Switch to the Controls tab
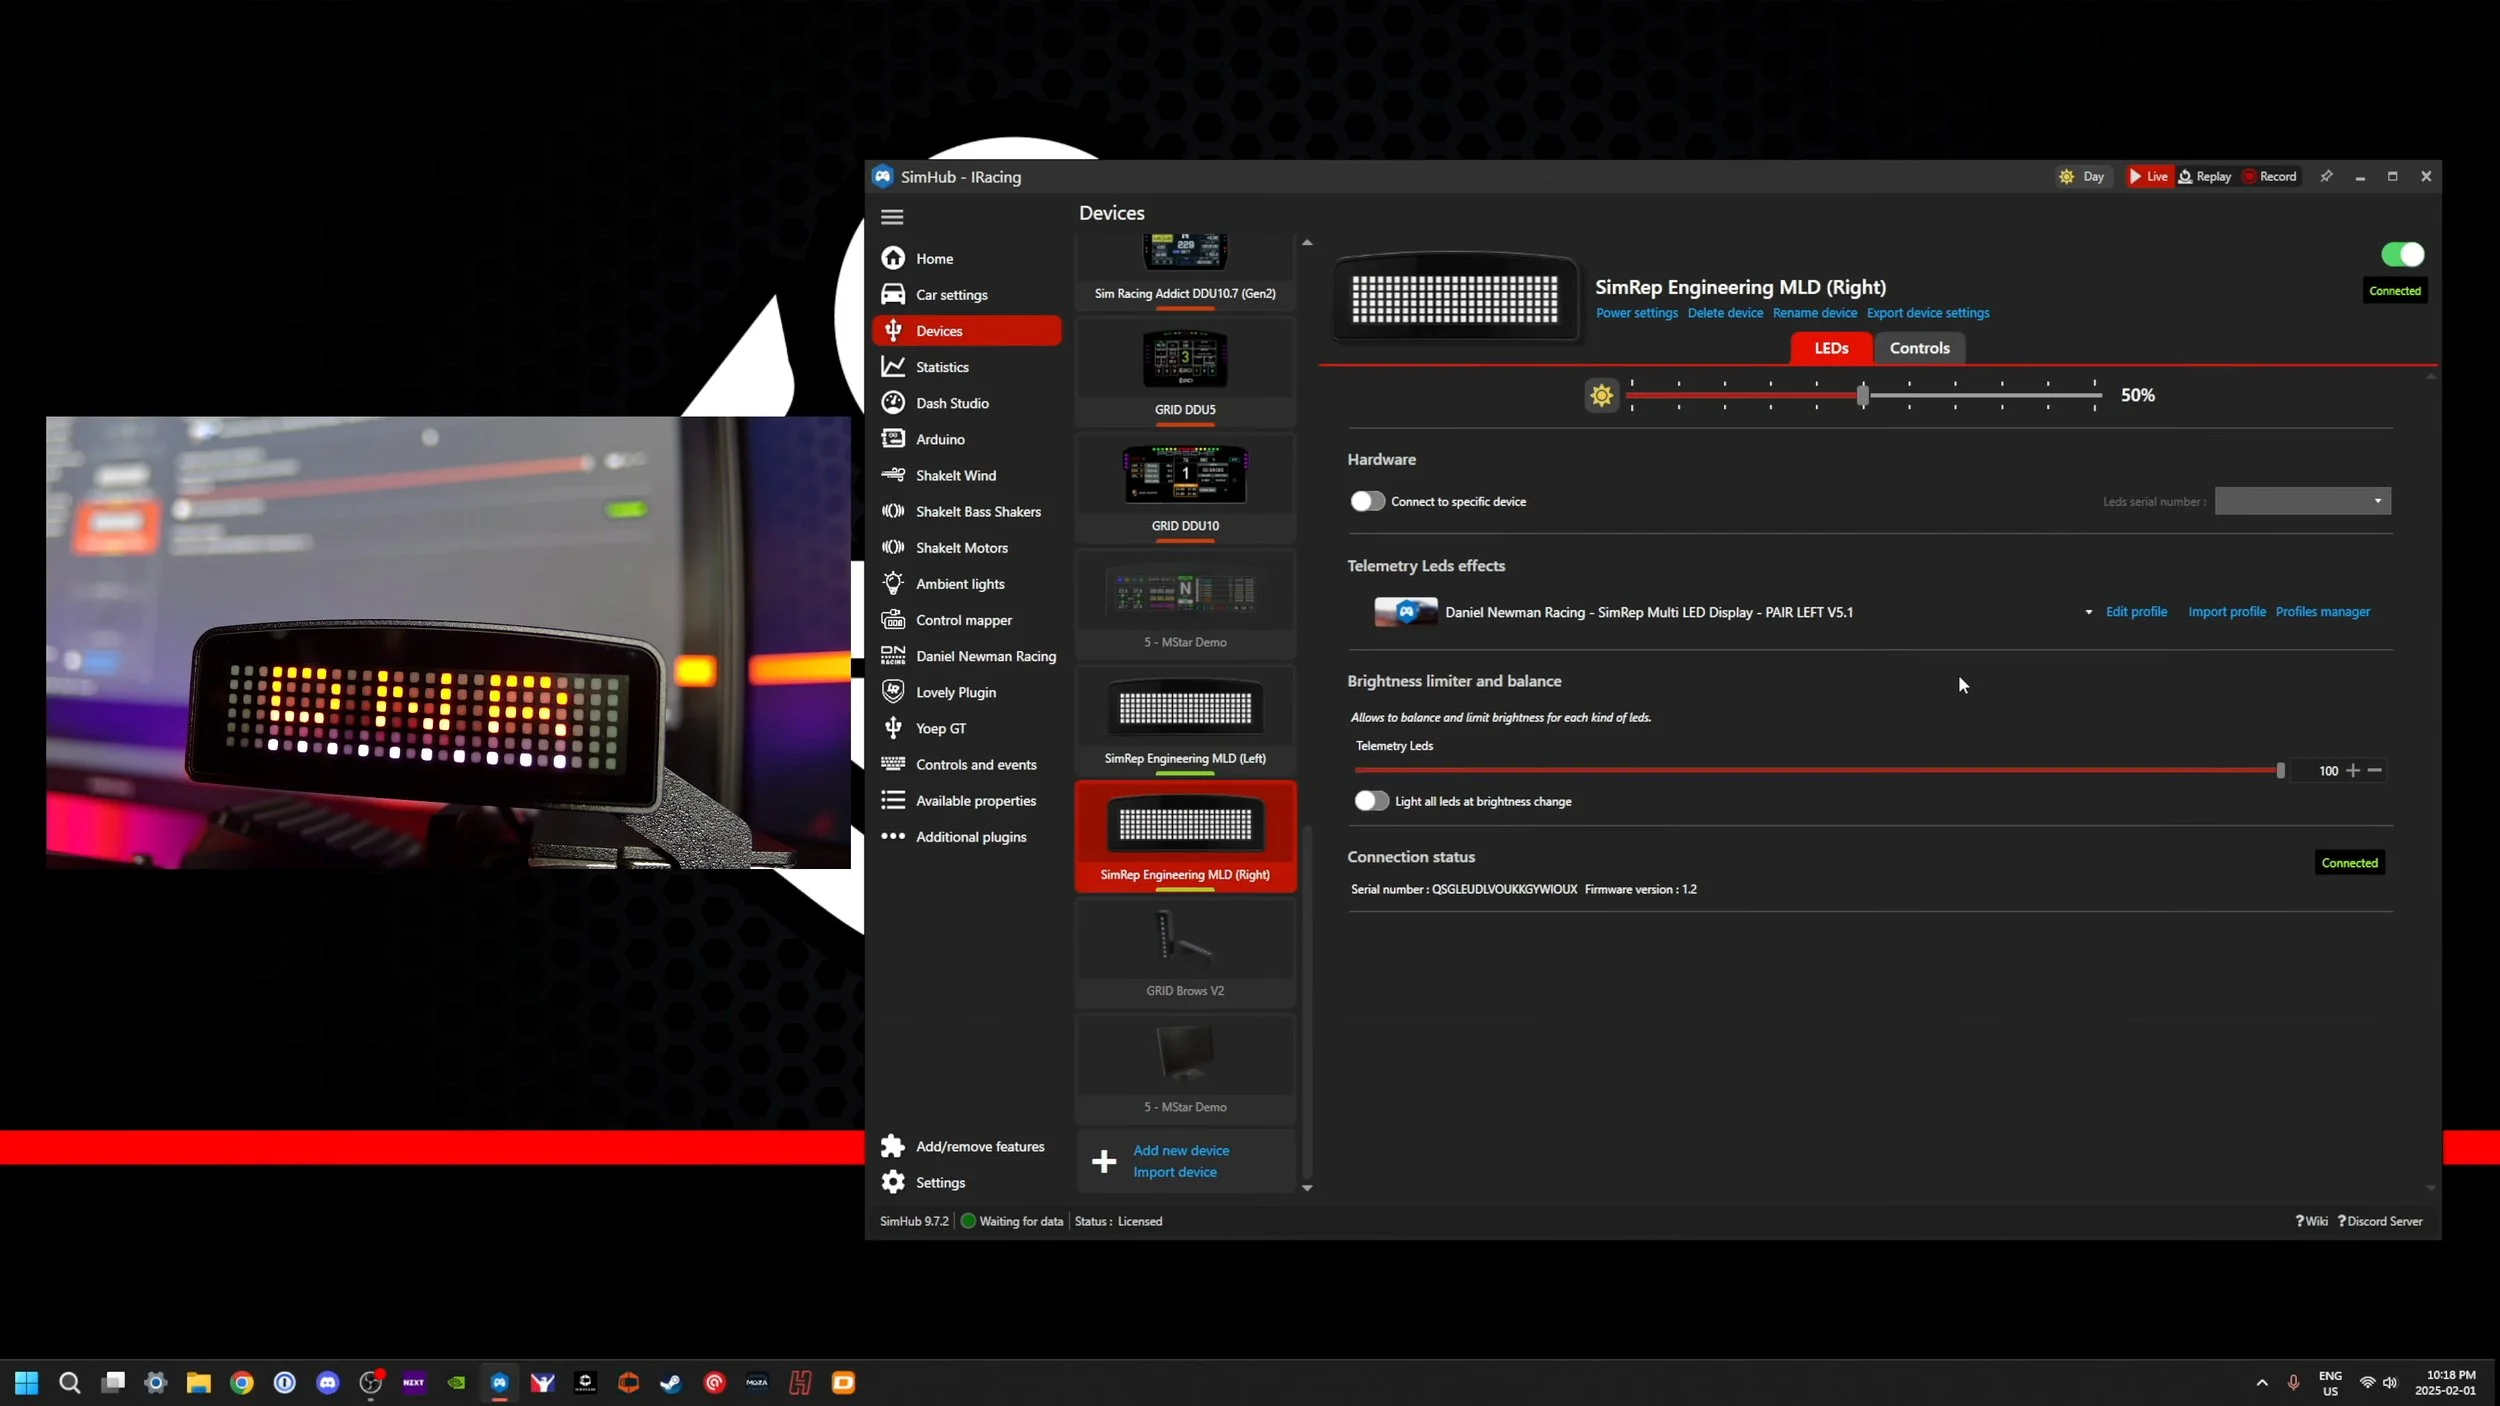2500x1406 pixels. 1919,348
